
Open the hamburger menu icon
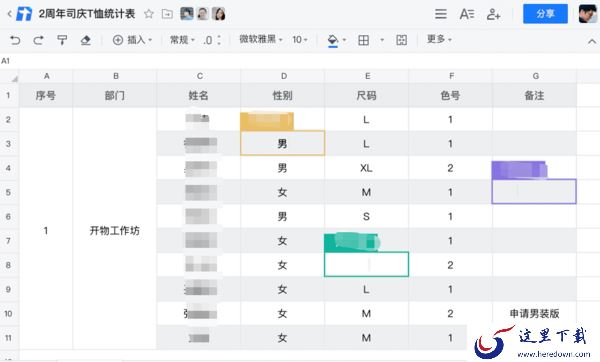coord(441,15)
